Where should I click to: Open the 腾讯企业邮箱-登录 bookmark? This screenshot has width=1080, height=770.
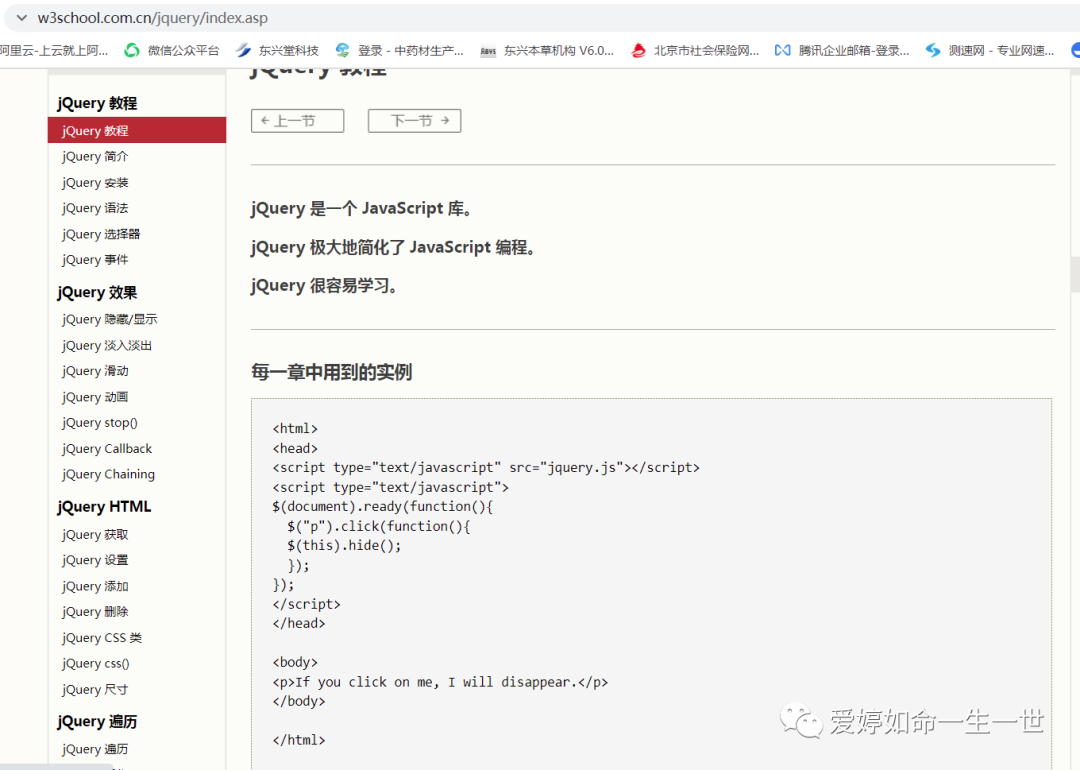[842, 50]
